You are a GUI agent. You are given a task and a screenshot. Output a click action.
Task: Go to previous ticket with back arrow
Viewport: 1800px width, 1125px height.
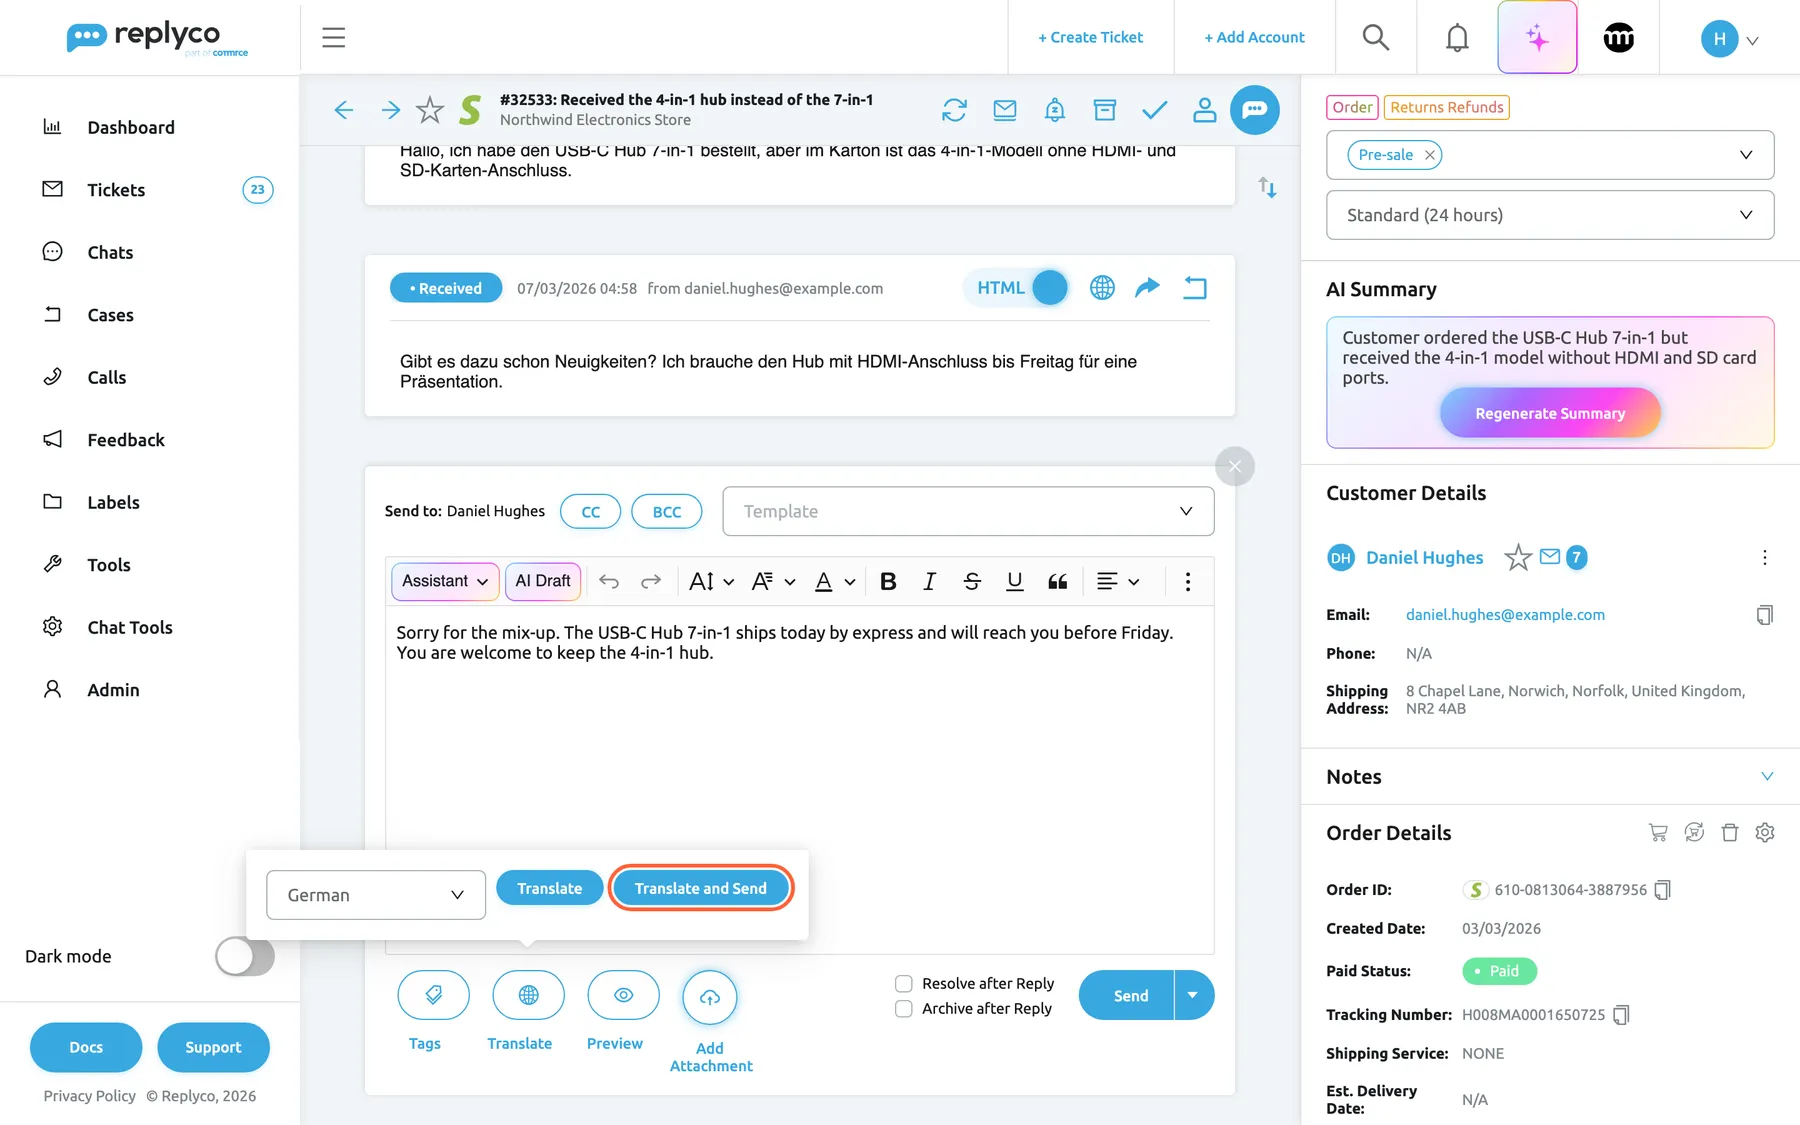point(344,110)
